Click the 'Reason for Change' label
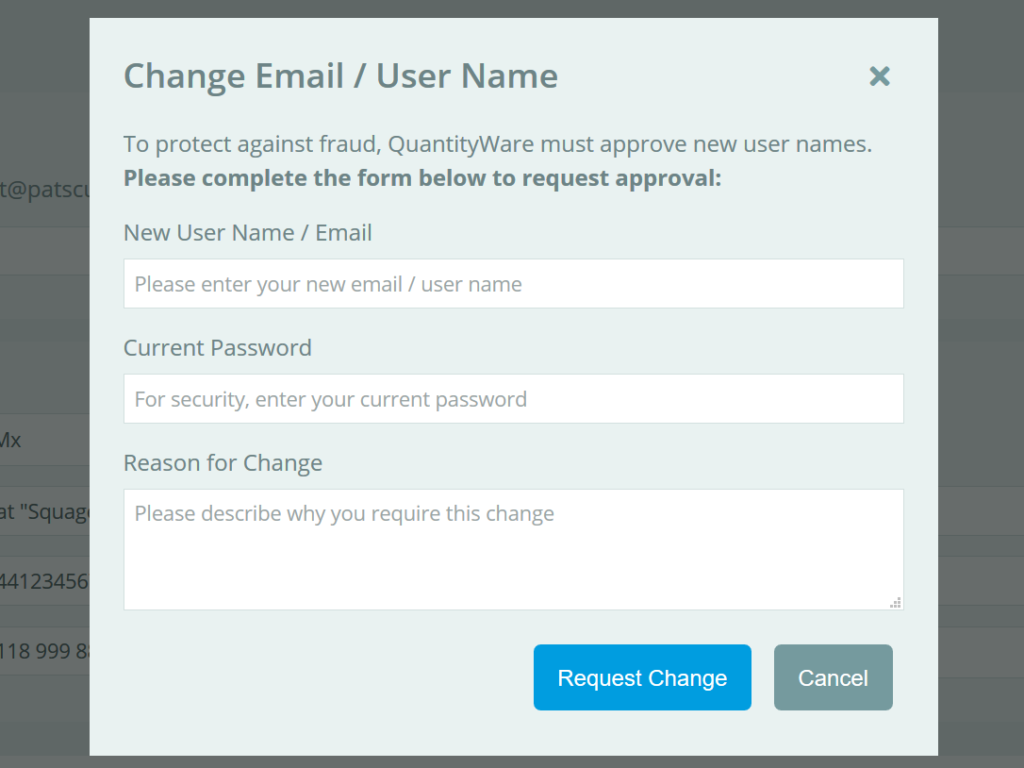This screenshot has height=768, width=1024. pyautogui.click(x=223, y=463)
